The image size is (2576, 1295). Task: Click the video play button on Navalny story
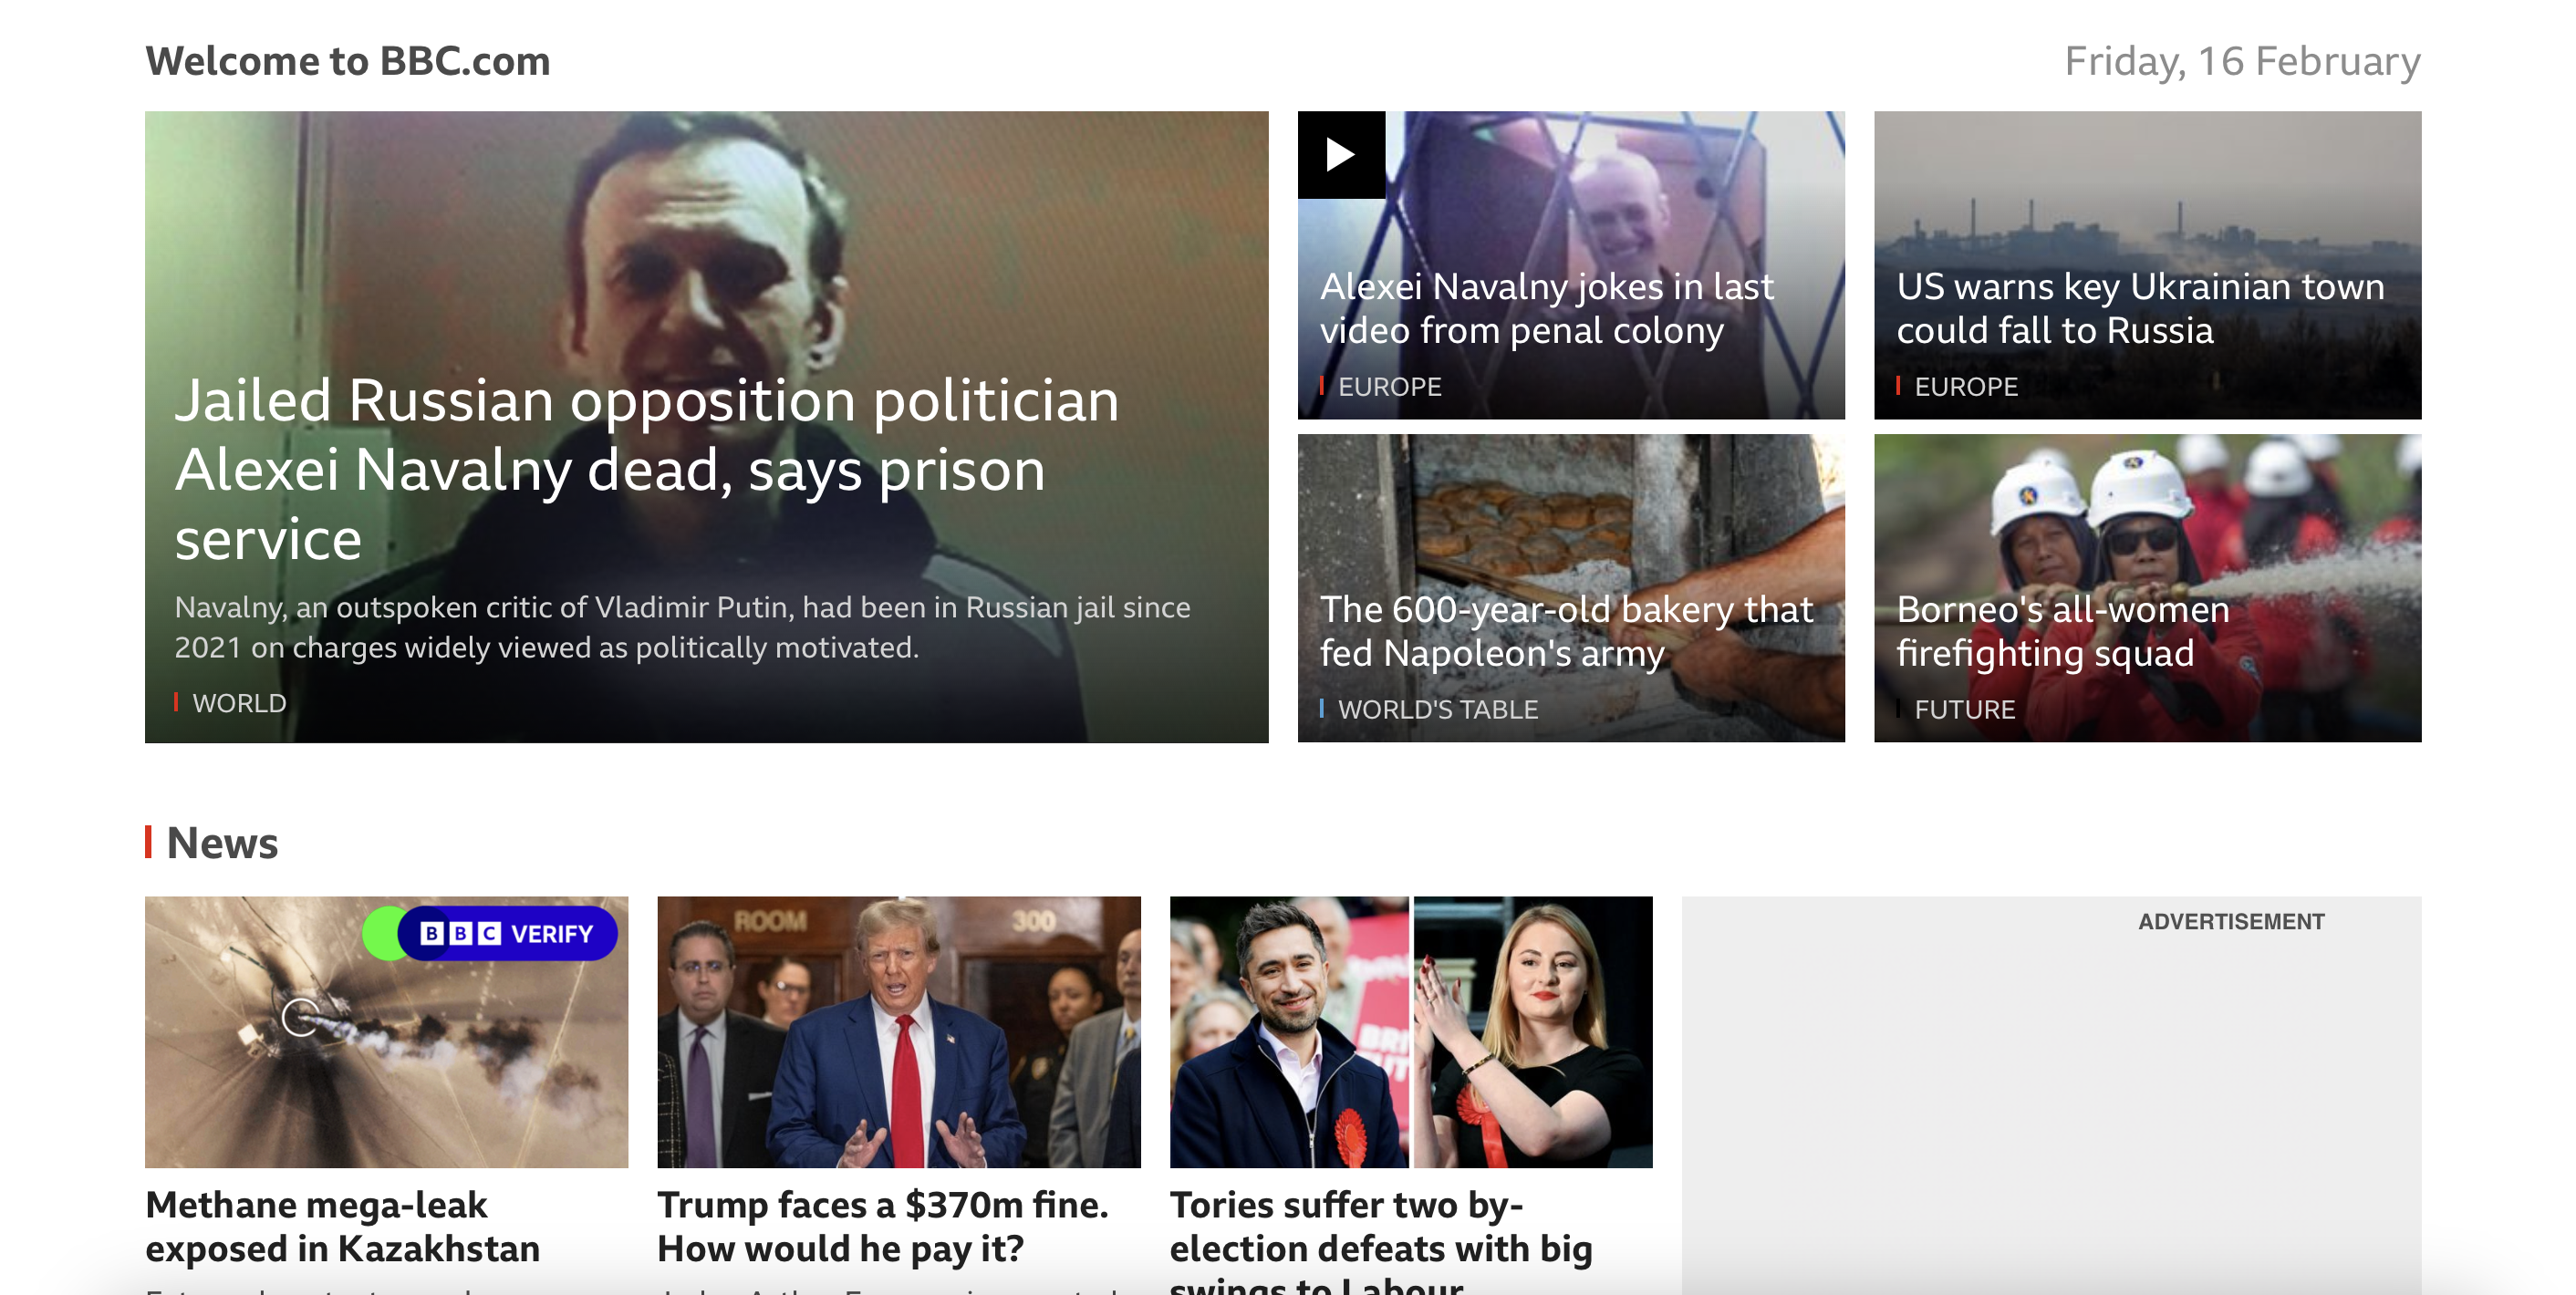point(1341,155)
